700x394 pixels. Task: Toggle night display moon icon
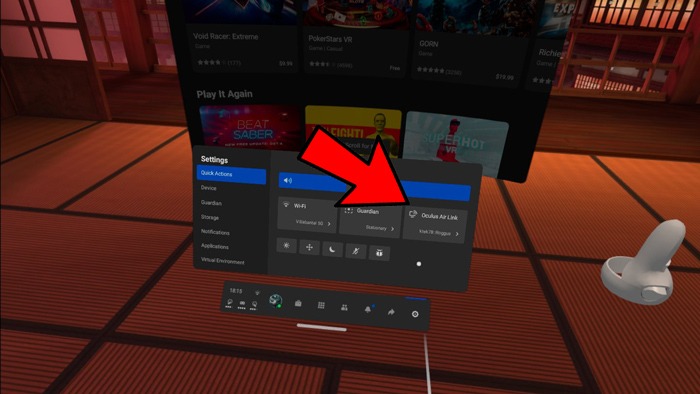click(333, 250)
